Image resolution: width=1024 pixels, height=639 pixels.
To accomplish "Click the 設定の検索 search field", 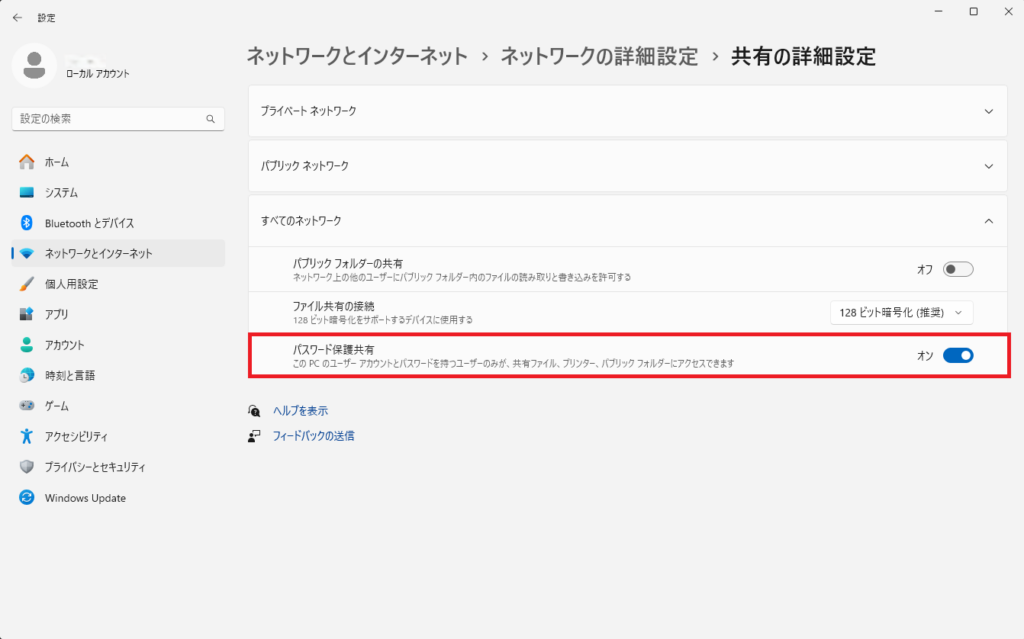I will point(110,119).
